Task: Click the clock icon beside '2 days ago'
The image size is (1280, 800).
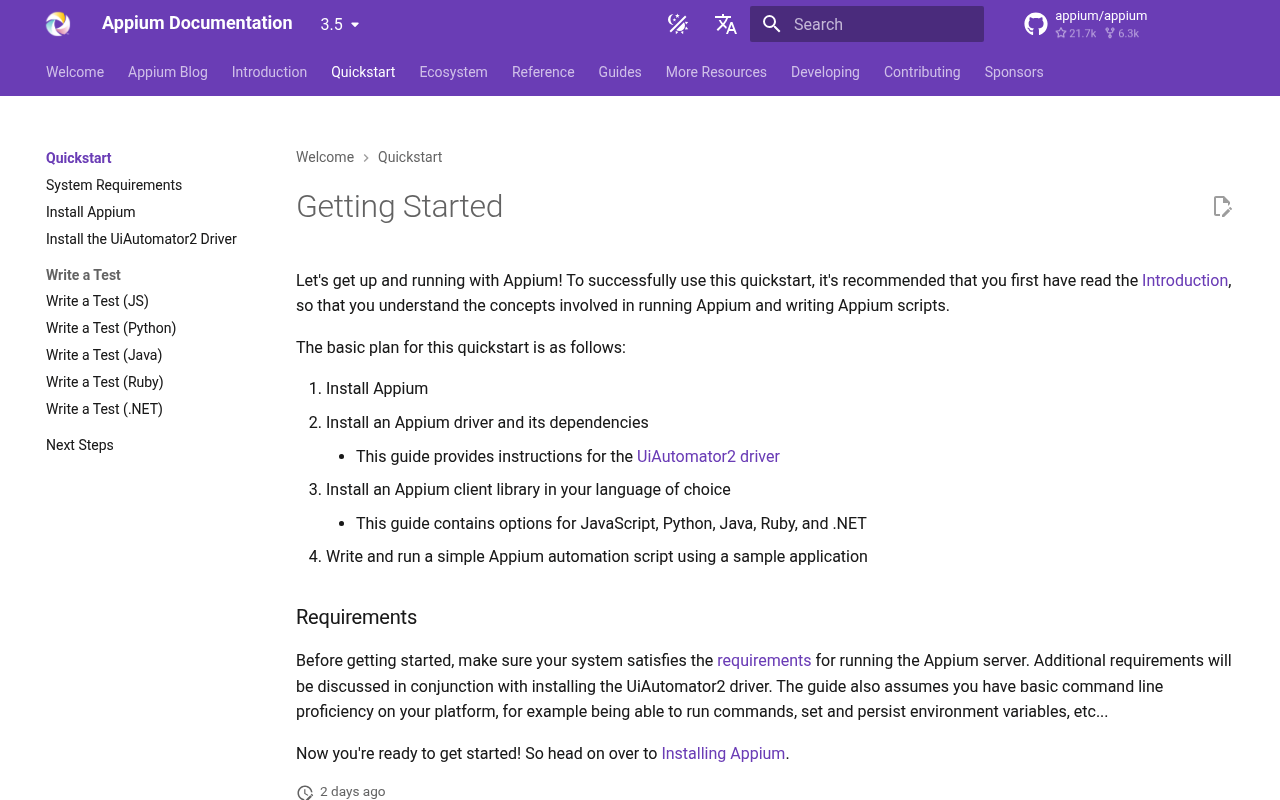Action: tap(305, 792)
